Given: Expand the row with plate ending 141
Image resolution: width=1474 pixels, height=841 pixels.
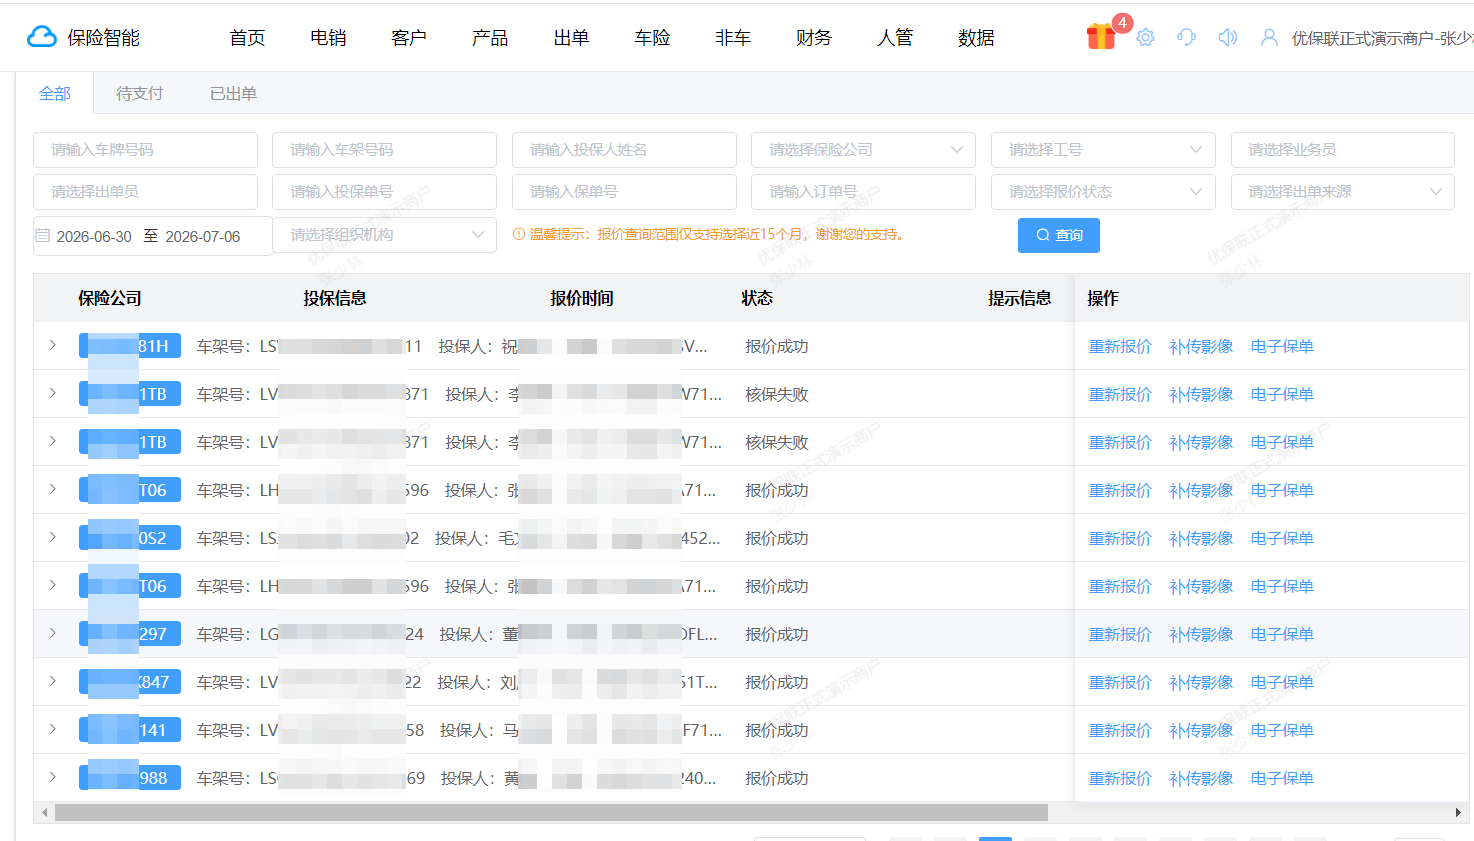Looking at the screenshot, I should pyautogui.click(x=52, y=729).
